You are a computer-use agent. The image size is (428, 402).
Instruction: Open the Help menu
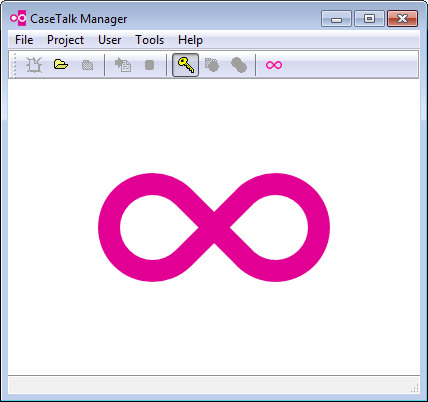tap(190, 40)
